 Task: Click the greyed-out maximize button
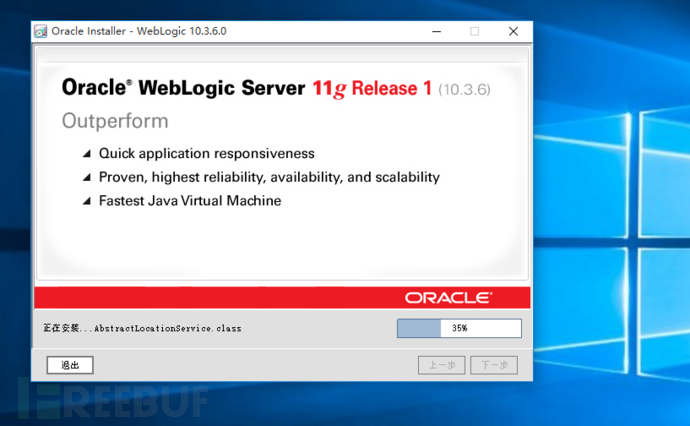point(474,31)
